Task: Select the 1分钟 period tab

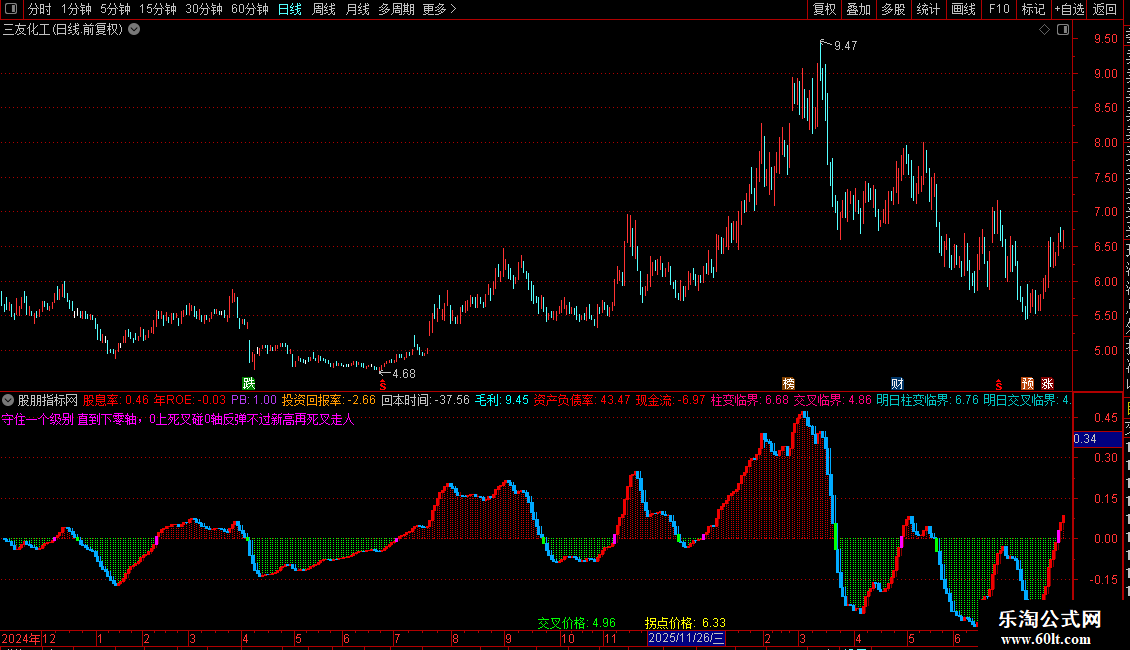Action: [76, 9]
